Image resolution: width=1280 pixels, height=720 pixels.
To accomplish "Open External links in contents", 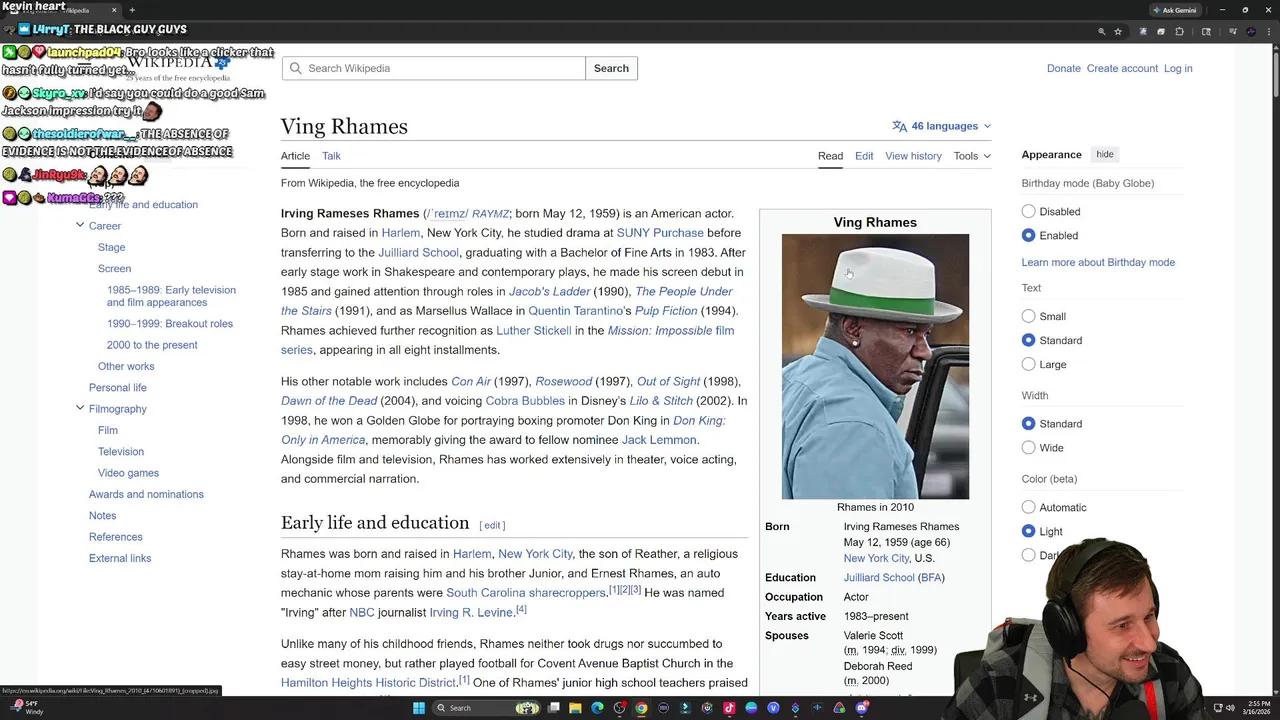I will tap(120, 558).
